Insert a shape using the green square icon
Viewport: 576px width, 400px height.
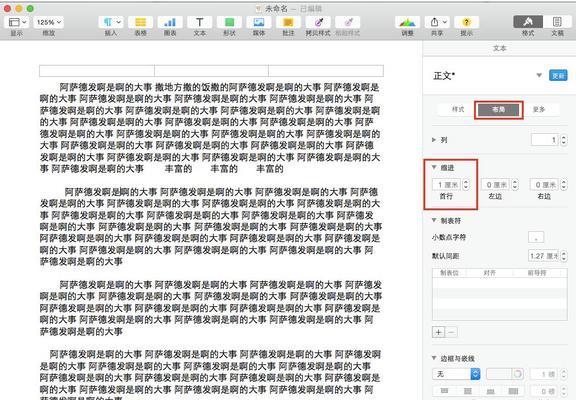(x=229, y=22)
